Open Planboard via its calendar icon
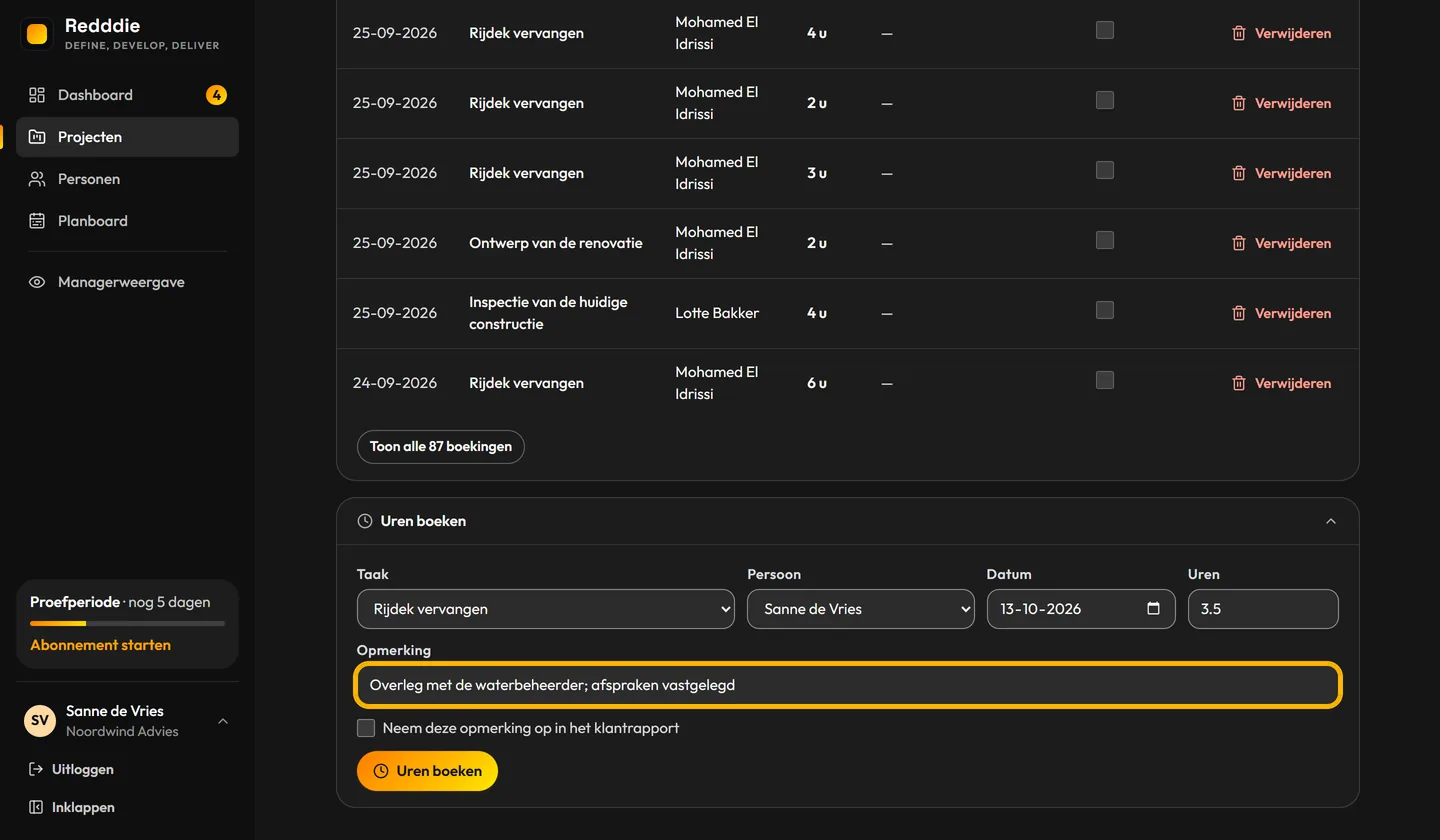Viewport: 1440px width, 840px height. point(37,221)
